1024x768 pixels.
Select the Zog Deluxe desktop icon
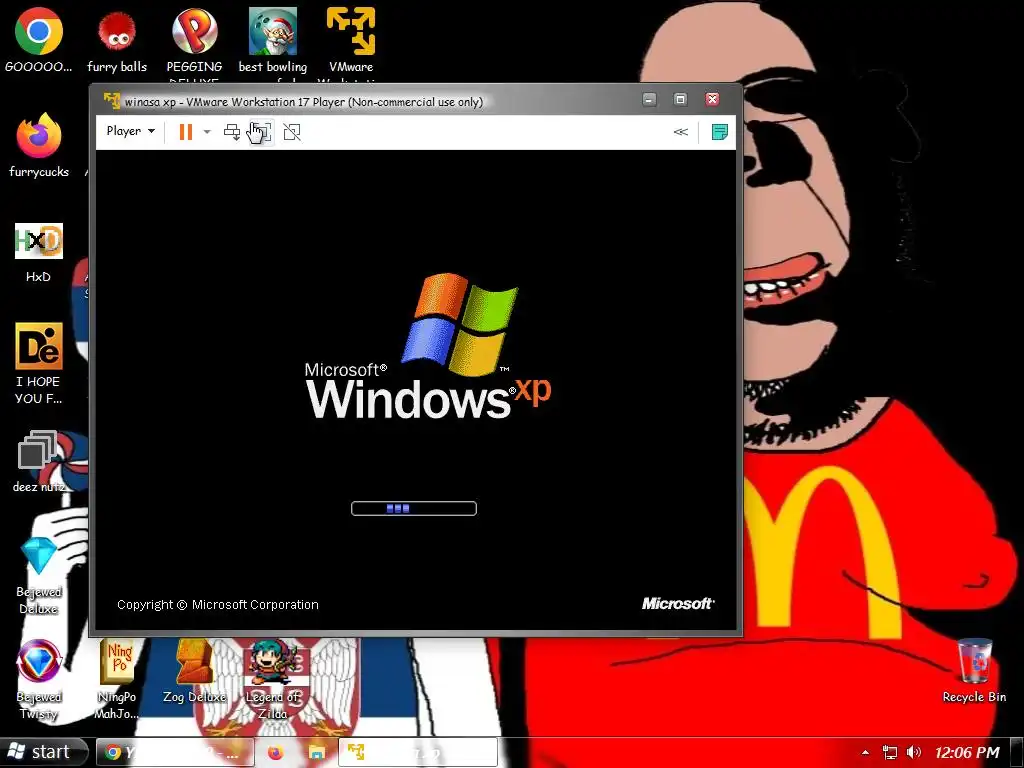(x=194, y=673)
